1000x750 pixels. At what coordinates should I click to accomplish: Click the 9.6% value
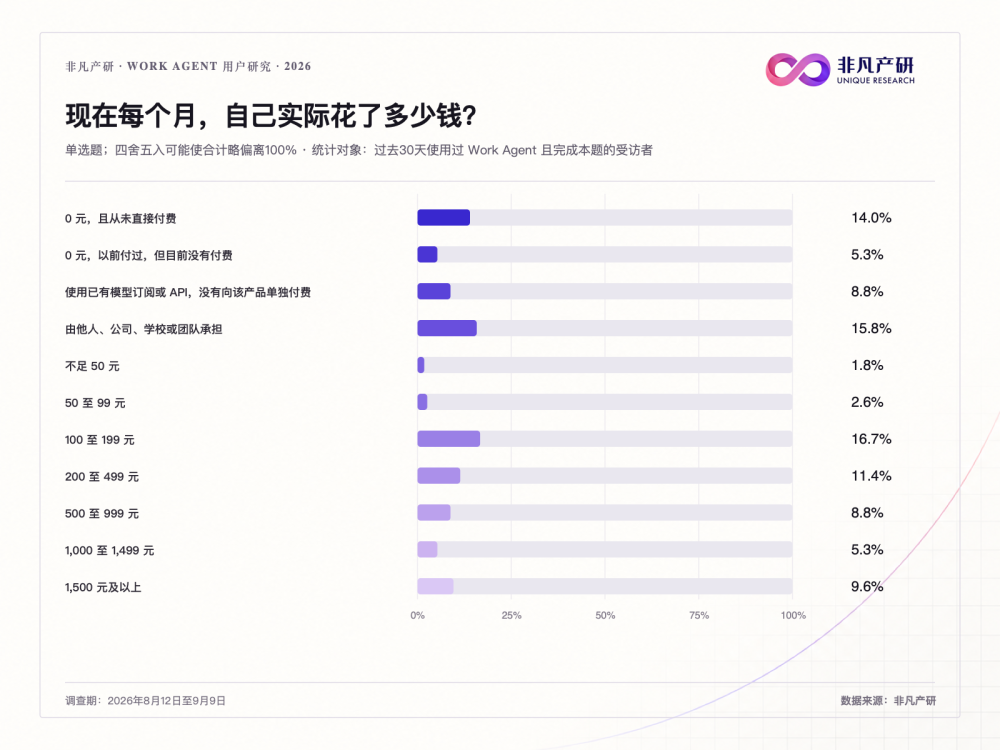pos(867,587)
